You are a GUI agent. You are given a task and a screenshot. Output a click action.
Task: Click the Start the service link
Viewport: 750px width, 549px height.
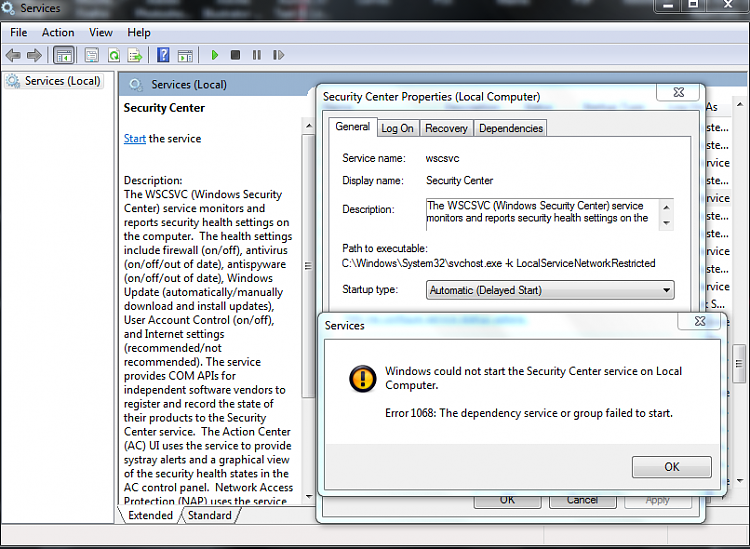point(134,139)
